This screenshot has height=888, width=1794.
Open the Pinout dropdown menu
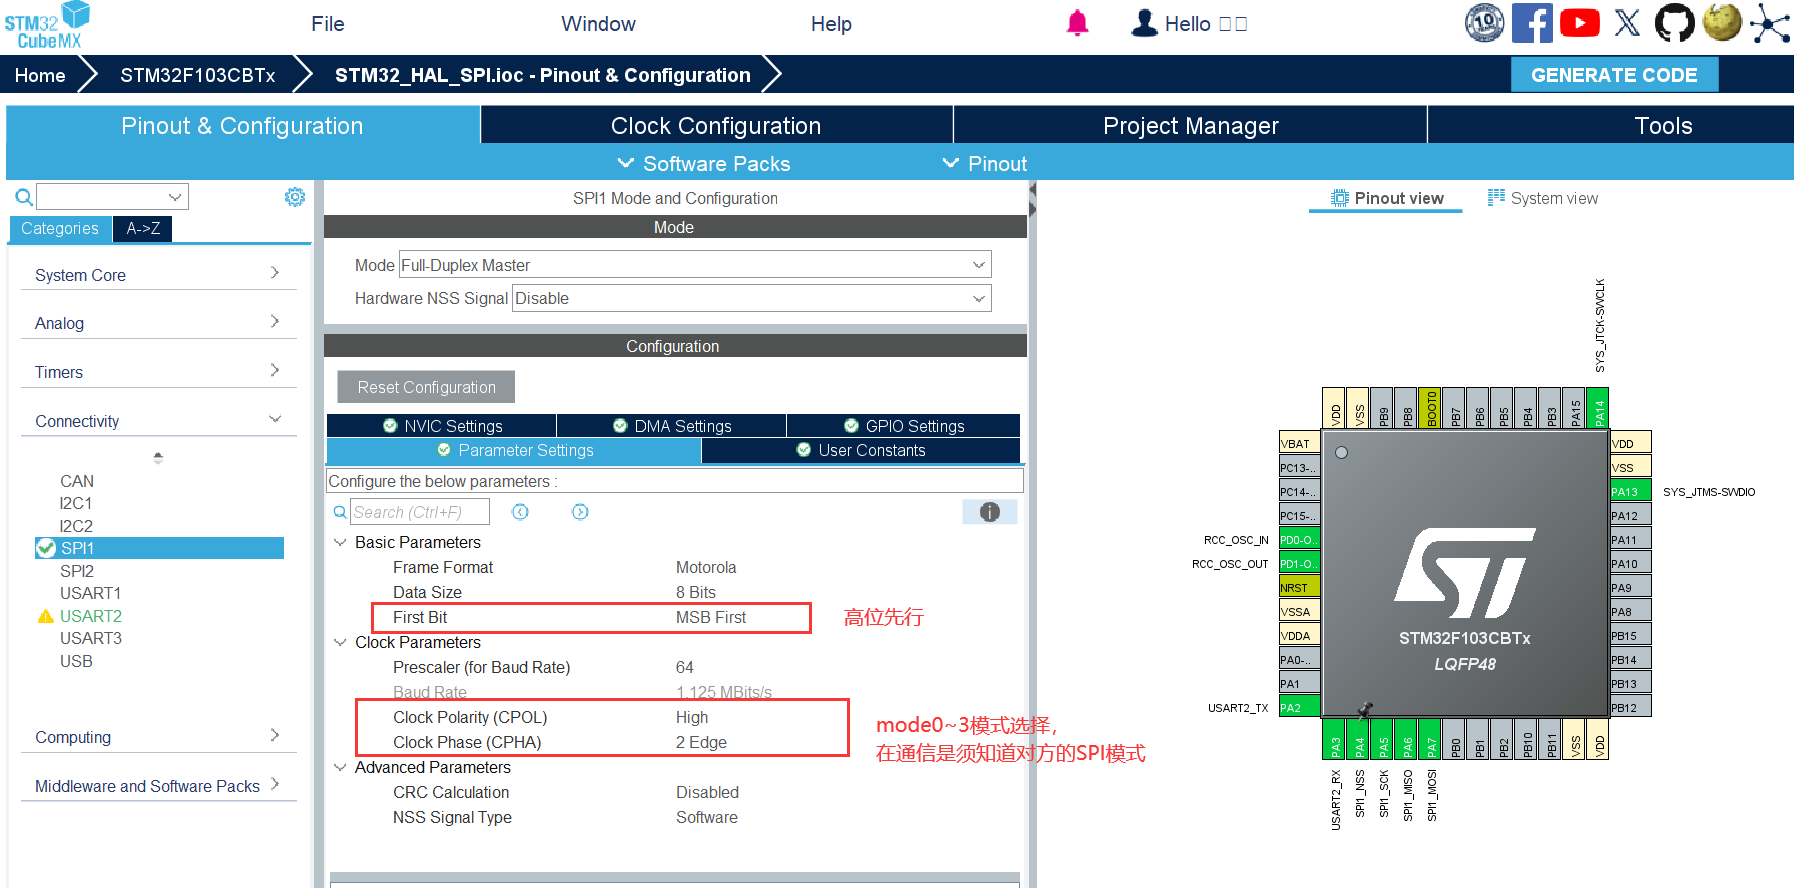point(985,163)
